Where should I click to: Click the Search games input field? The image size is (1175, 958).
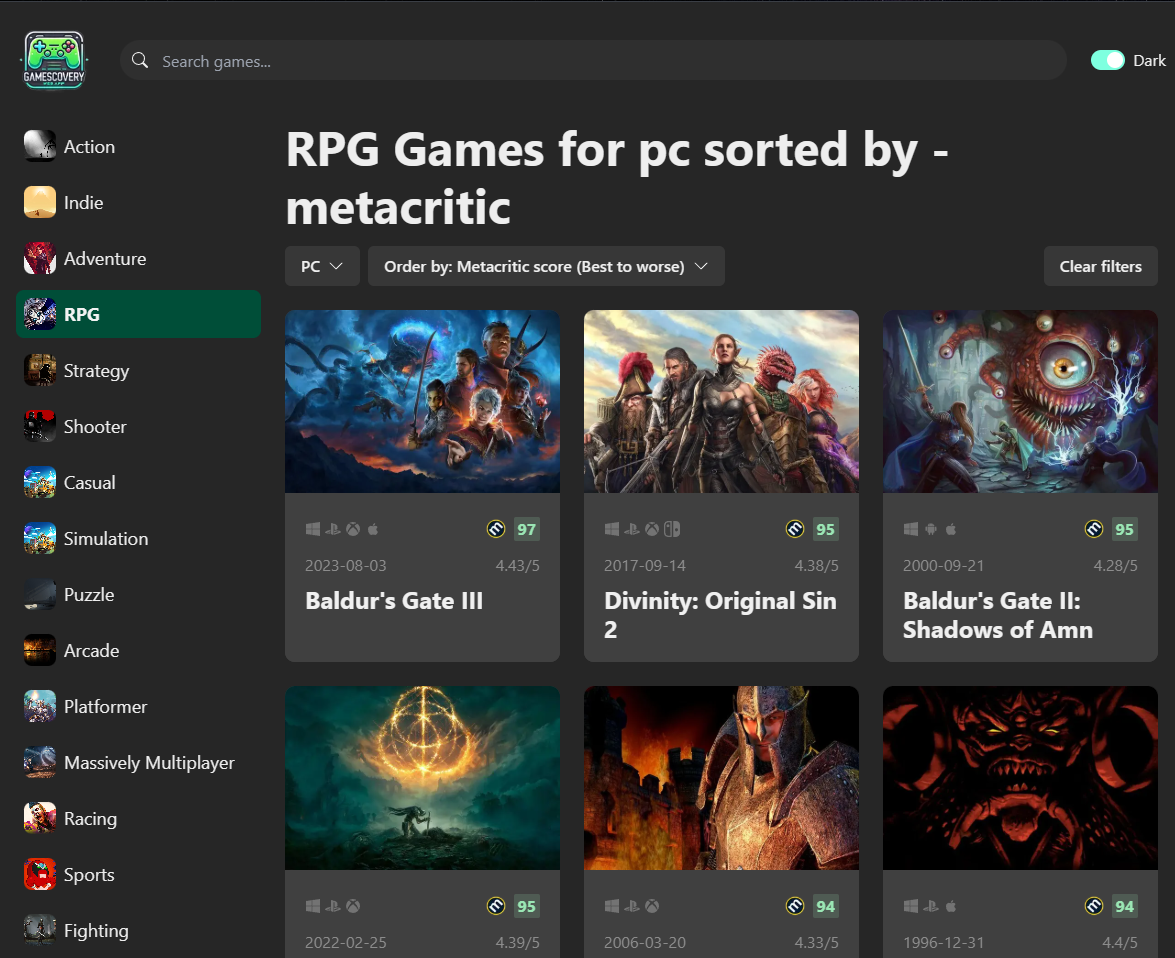click(x=593, y=60)
